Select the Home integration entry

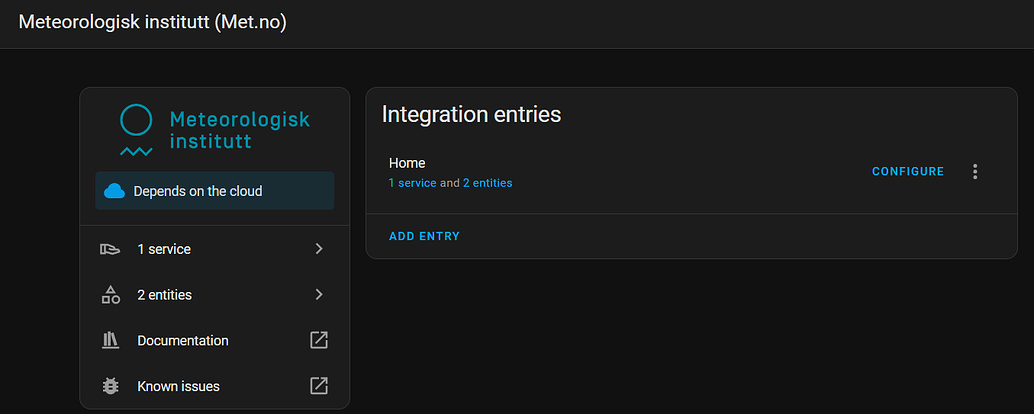click(x=407, y=163)
